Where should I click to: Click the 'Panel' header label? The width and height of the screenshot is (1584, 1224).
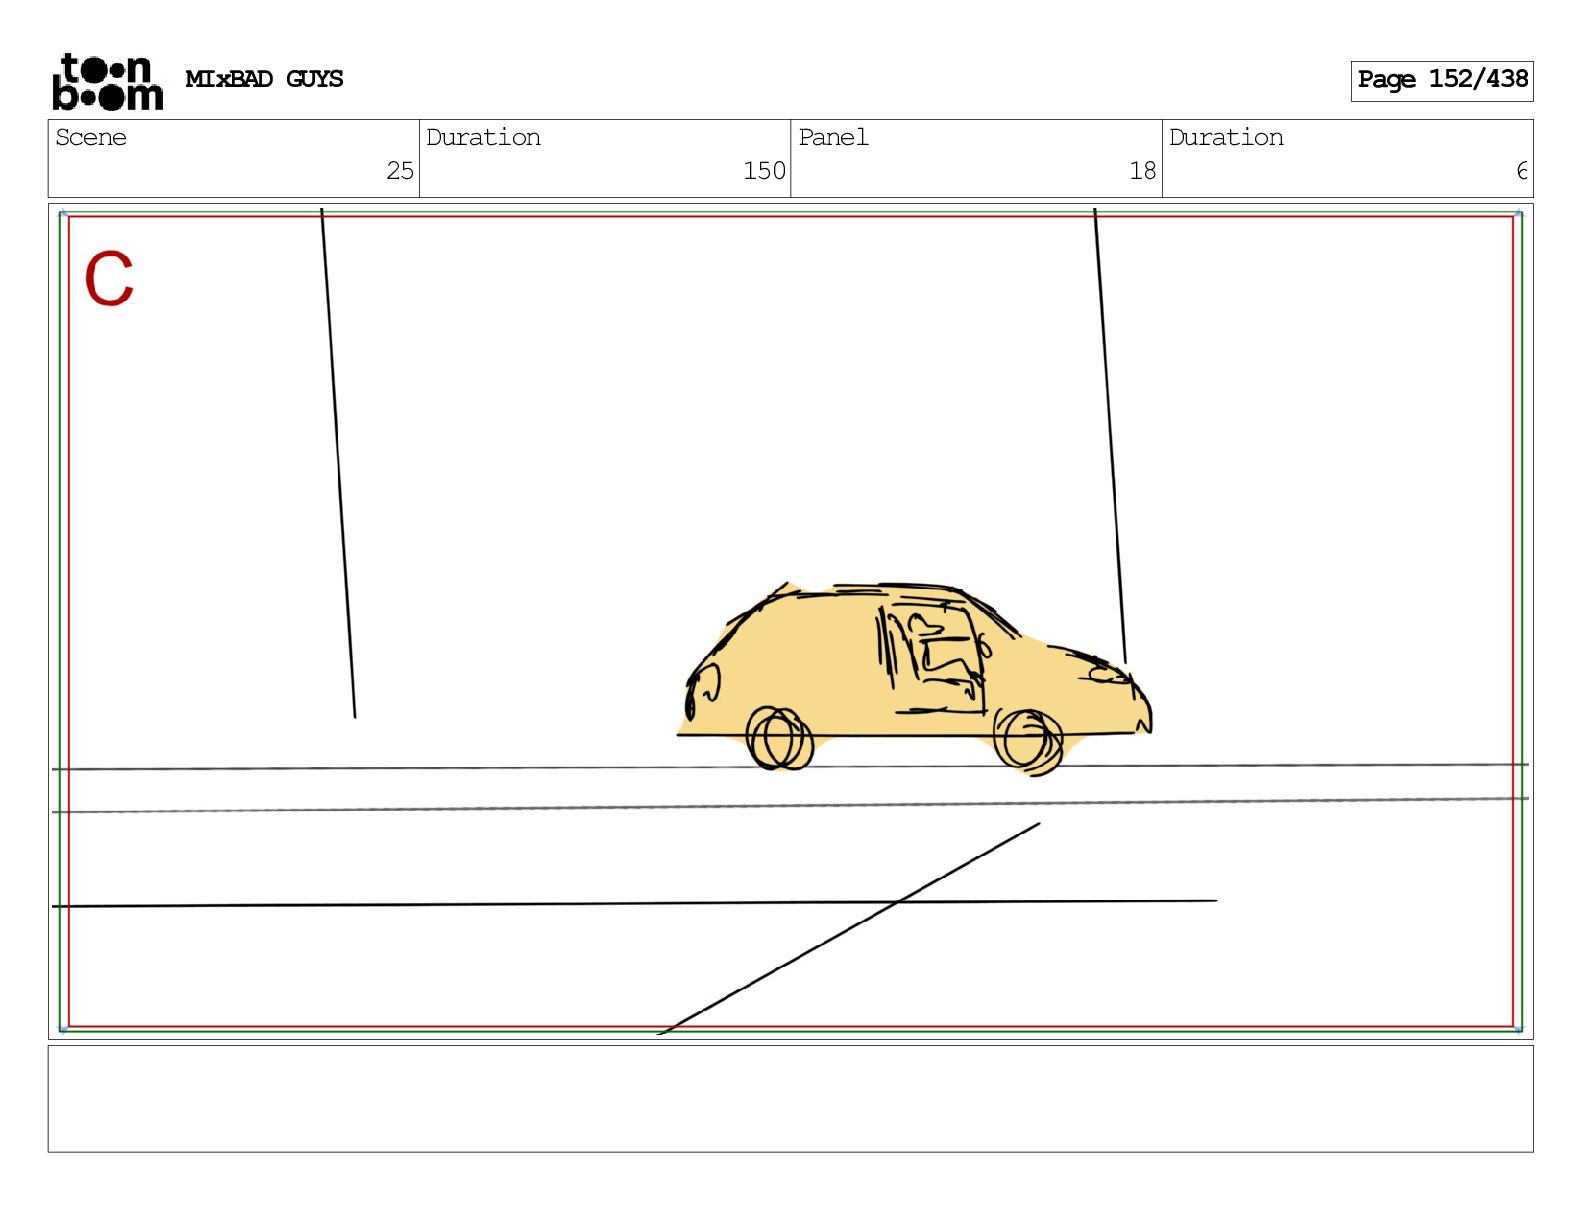pos(833,137)
